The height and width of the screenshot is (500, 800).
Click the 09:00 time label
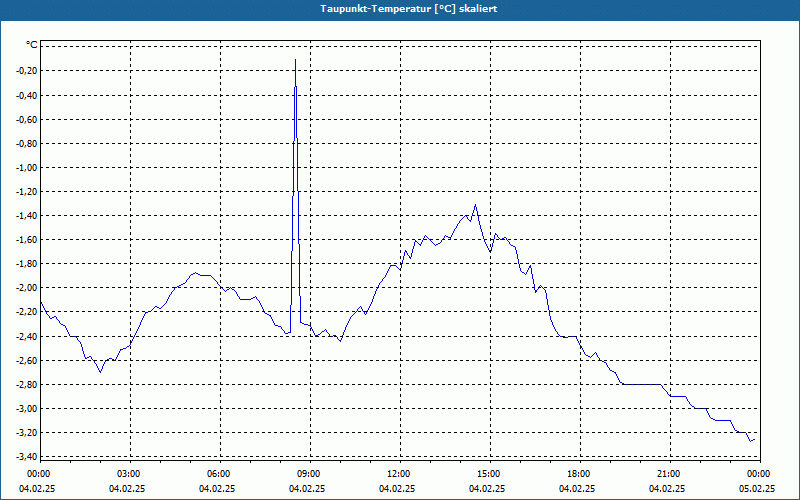pos(309,474)
